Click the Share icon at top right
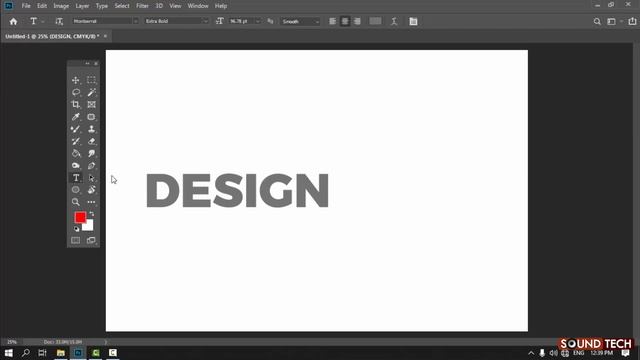The height and width of the screenshot is (360, 640). (632, 21)
